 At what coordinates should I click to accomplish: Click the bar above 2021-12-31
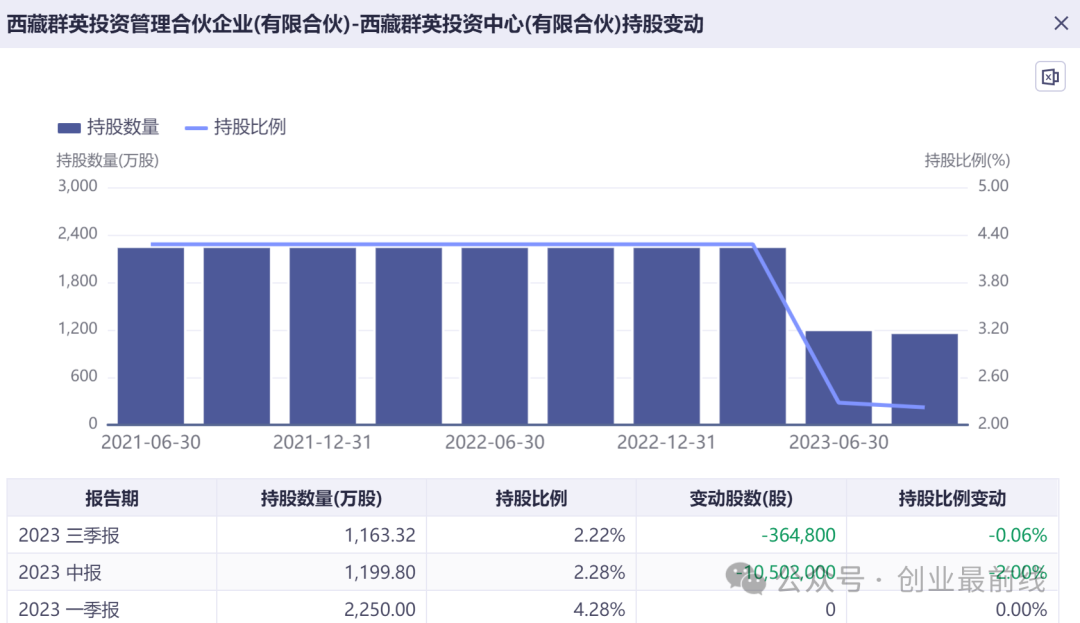322,336
